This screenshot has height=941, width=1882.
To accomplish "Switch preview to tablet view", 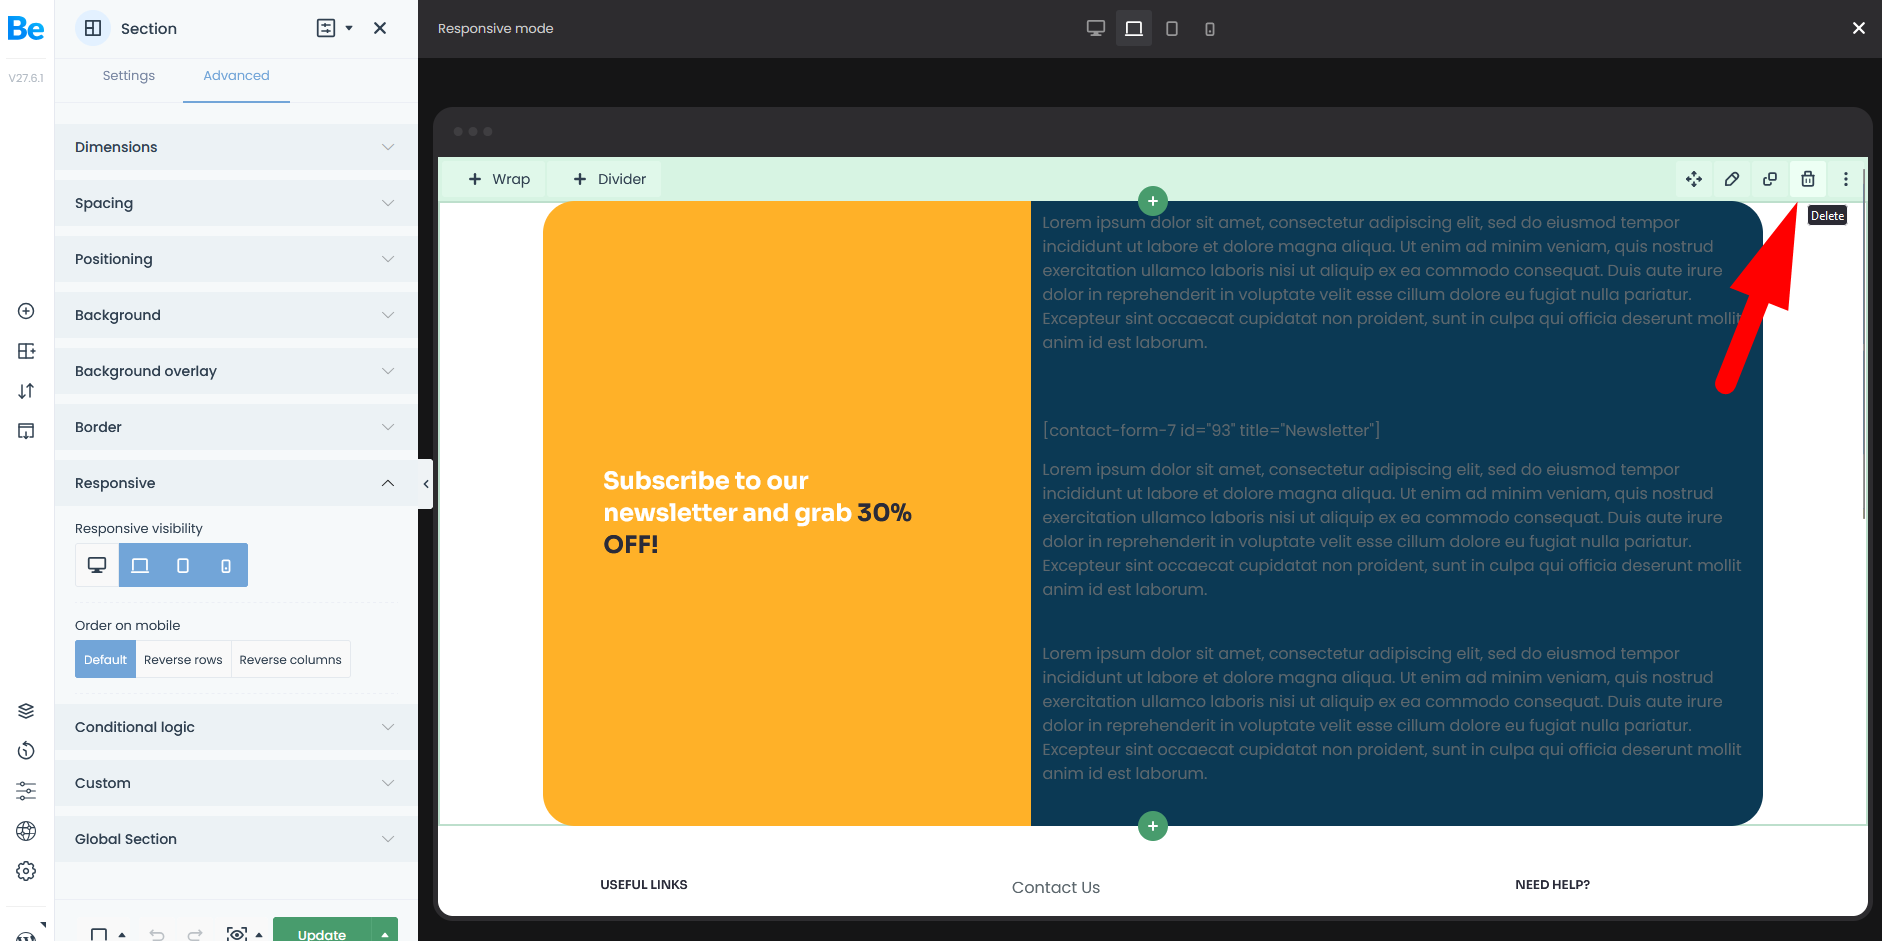I will (x=1172, y=28).
